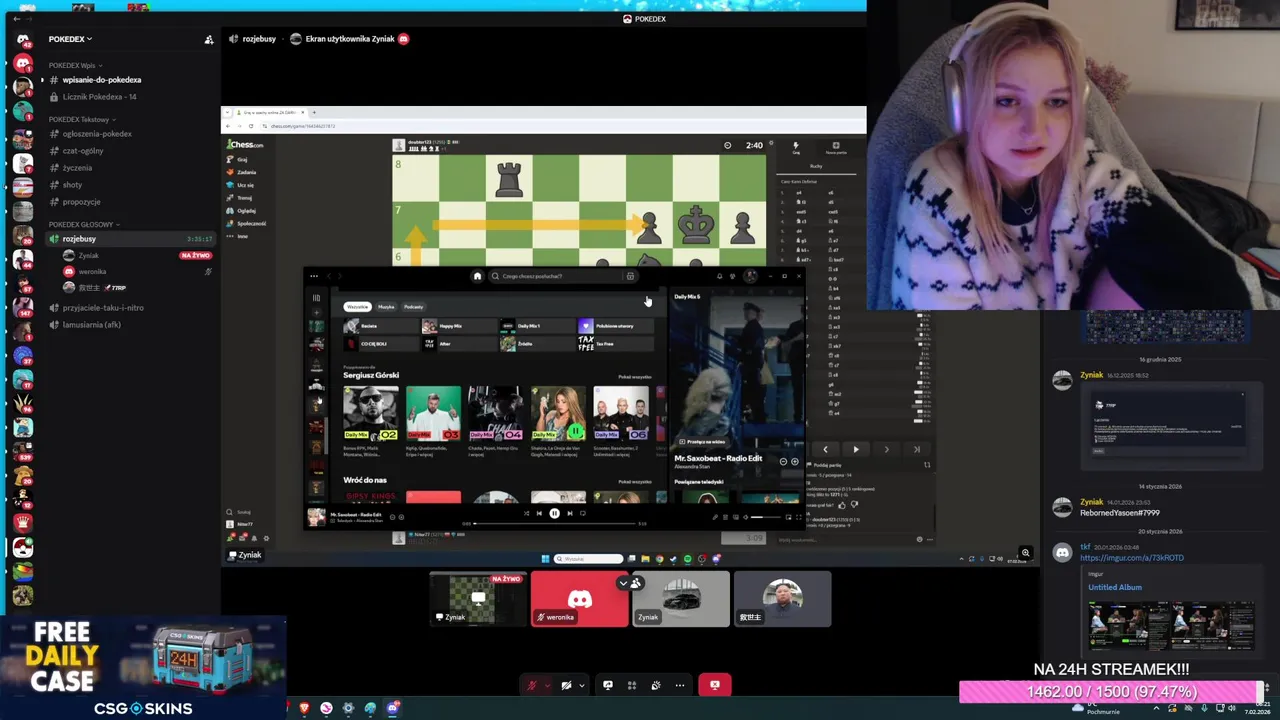Unmute the microphone in call controls

pos(532,685)
